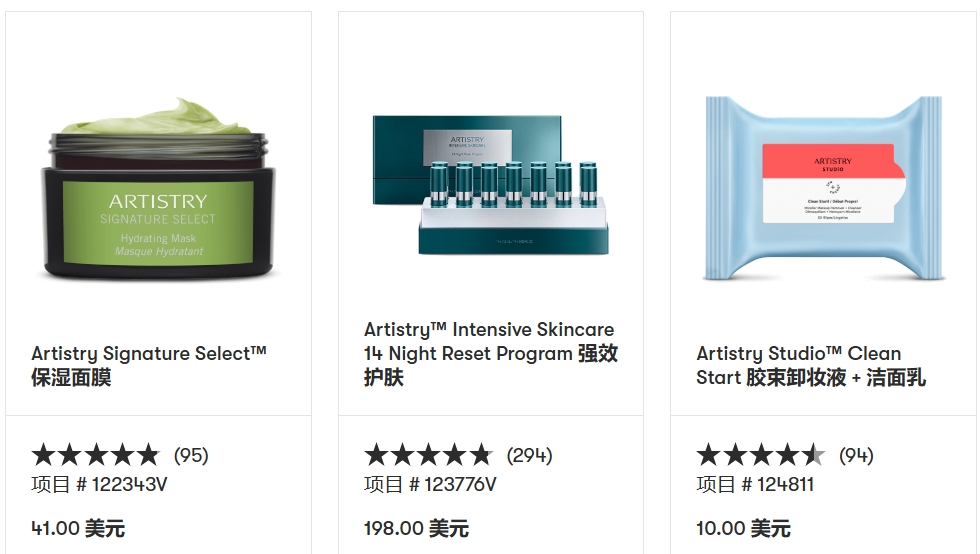Open Artistry Intensive Skincare 14 Night title
The height and width of the screenshot is (554, 980).
(489, 353)
